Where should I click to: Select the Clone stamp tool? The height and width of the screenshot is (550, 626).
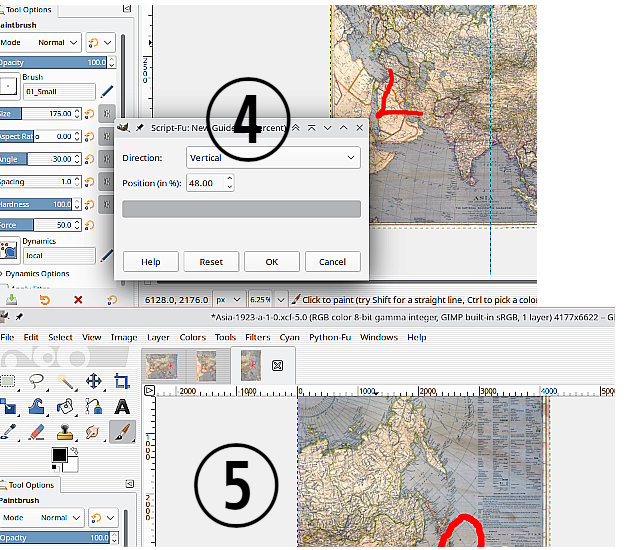65,432
